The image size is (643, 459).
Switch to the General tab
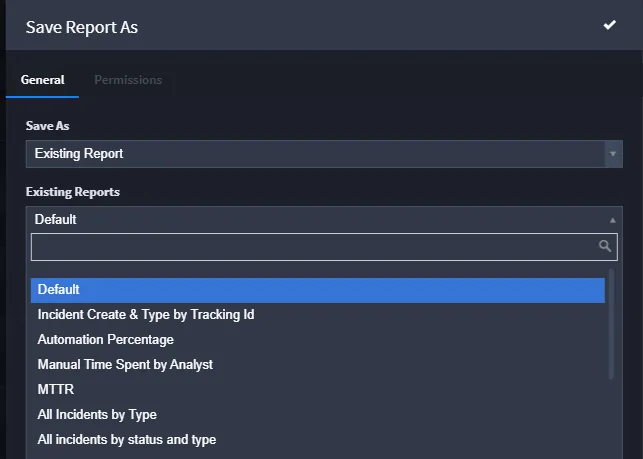(x=43, y=80)
